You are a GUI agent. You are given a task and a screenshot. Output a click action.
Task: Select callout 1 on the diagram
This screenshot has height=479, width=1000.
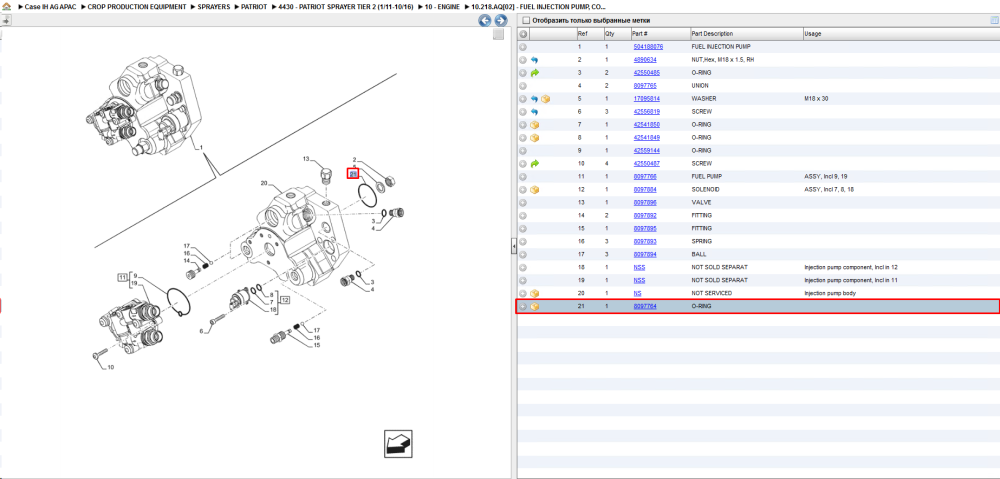(x=202, y=147)
